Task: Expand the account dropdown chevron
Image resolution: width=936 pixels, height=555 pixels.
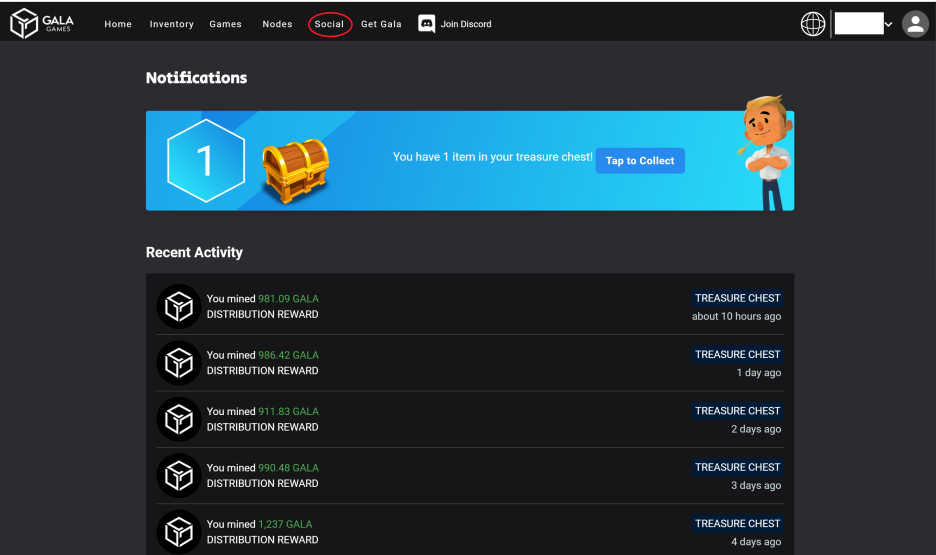Action: [888, 24]
